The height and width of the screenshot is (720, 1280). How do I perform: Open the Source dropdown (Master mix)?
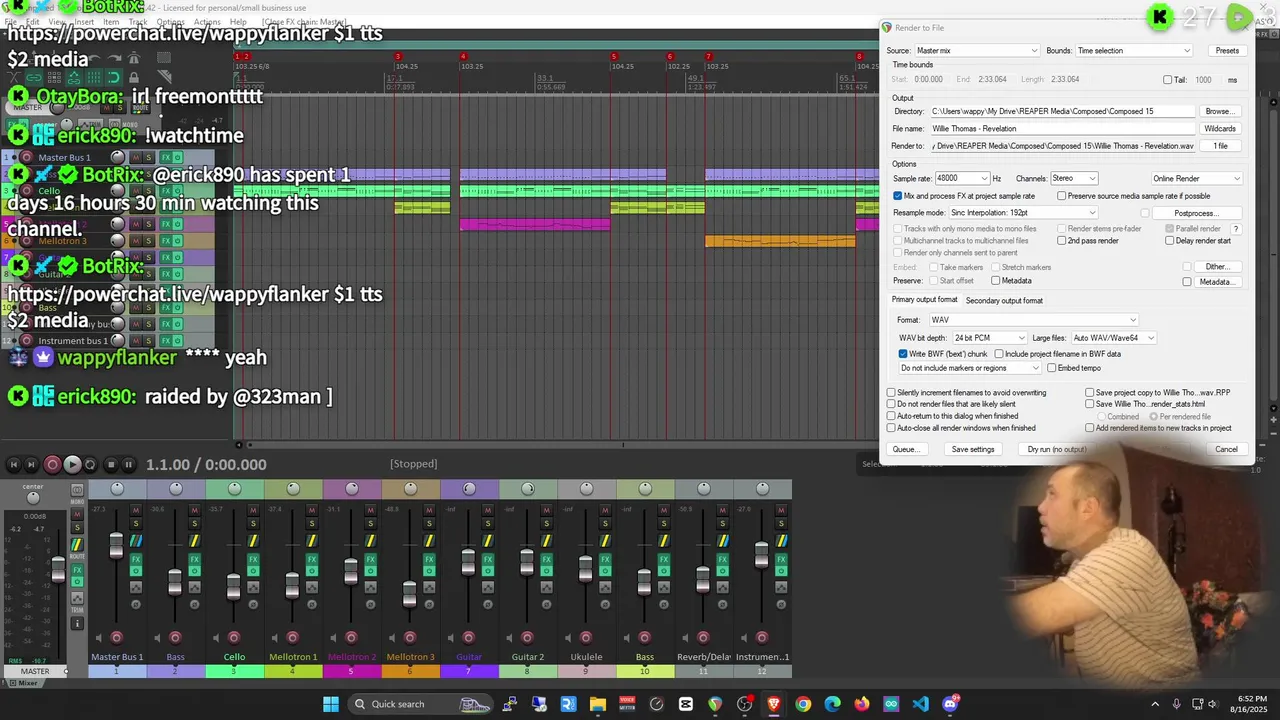(x=977, y=51)
